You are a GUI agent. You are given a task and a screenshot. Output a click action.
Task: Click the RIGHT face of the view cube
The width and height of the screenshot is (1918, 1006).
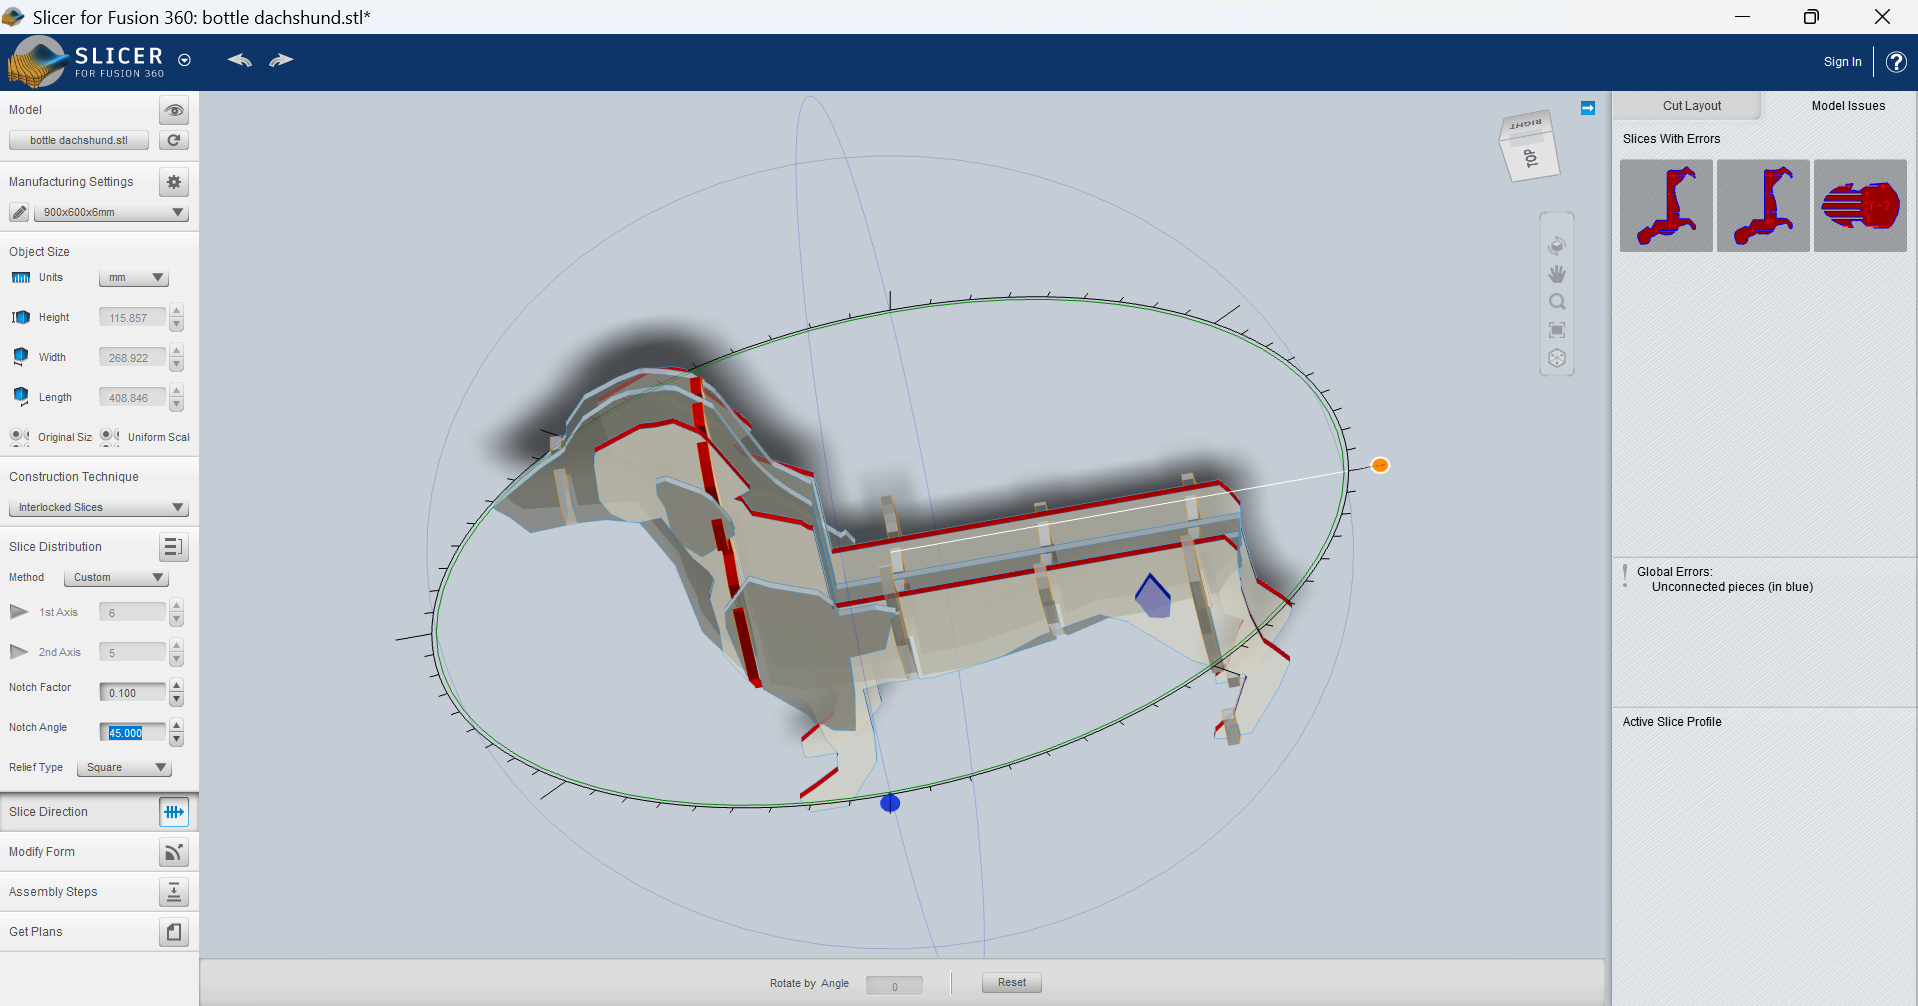pos(1526,124)
